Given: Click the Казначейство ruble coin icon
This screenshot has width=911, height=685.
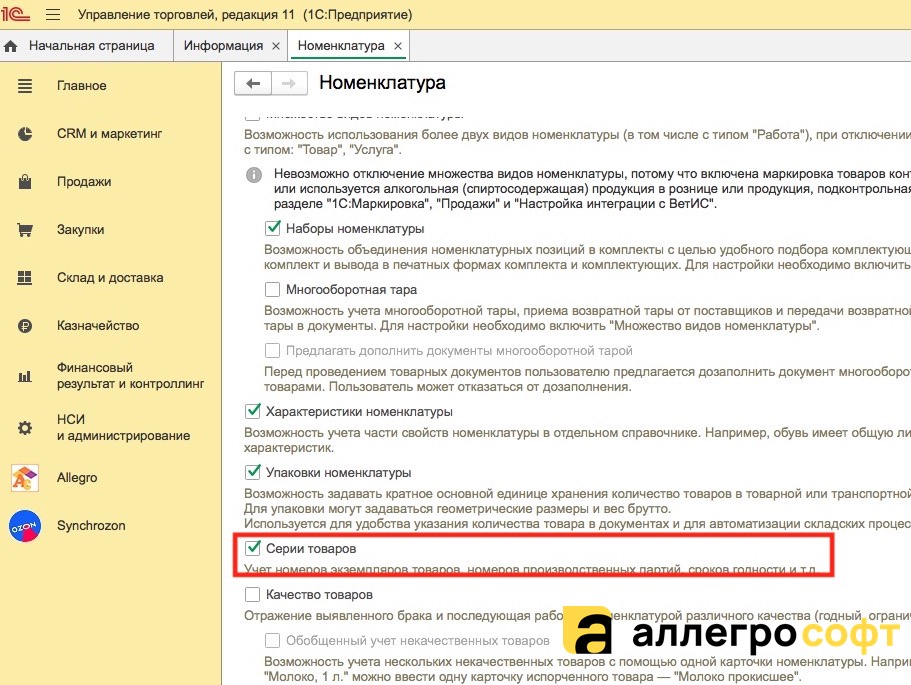Looking at the screenshot, I should [x=25, y=326].
